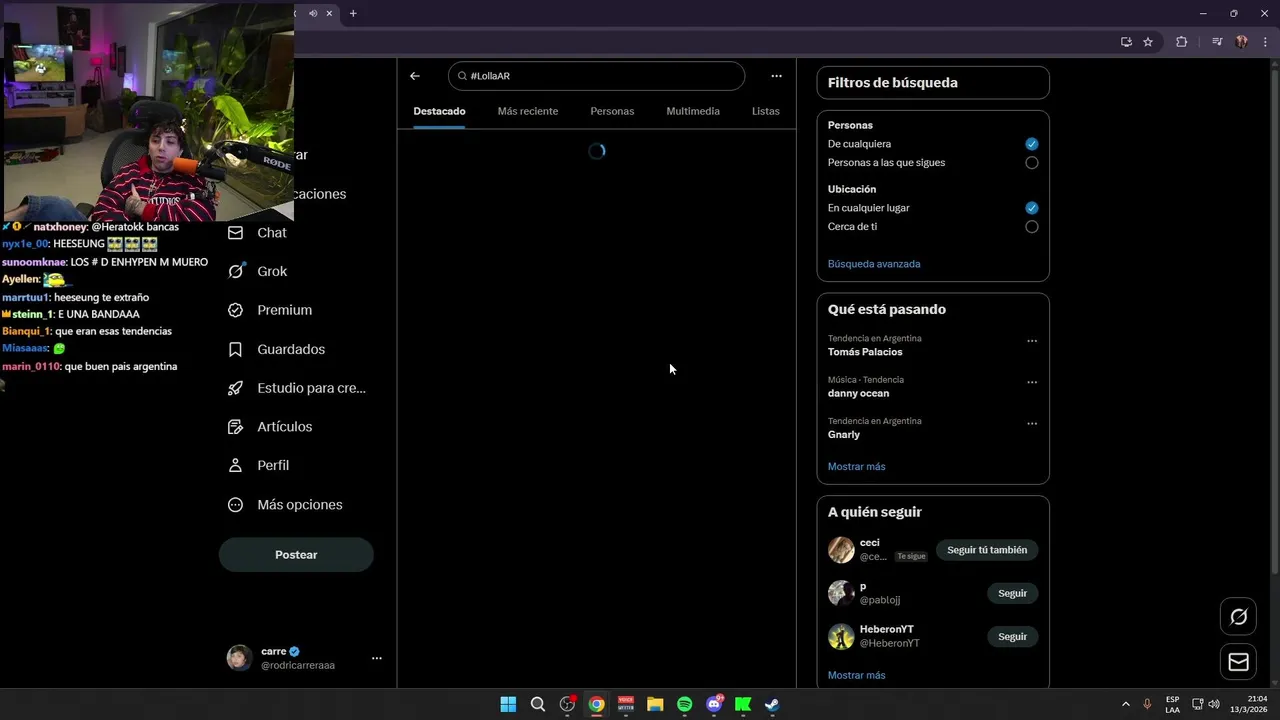Open the Artículos icon

click(x=235, y=427)
